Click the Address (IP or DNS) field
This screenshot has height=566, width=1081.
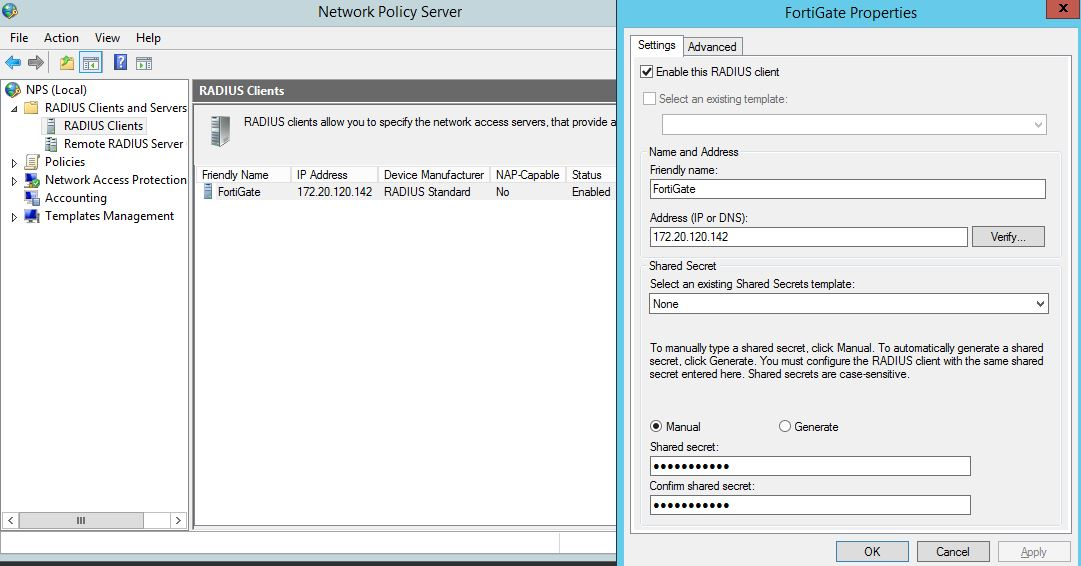[x=808, y=236]
